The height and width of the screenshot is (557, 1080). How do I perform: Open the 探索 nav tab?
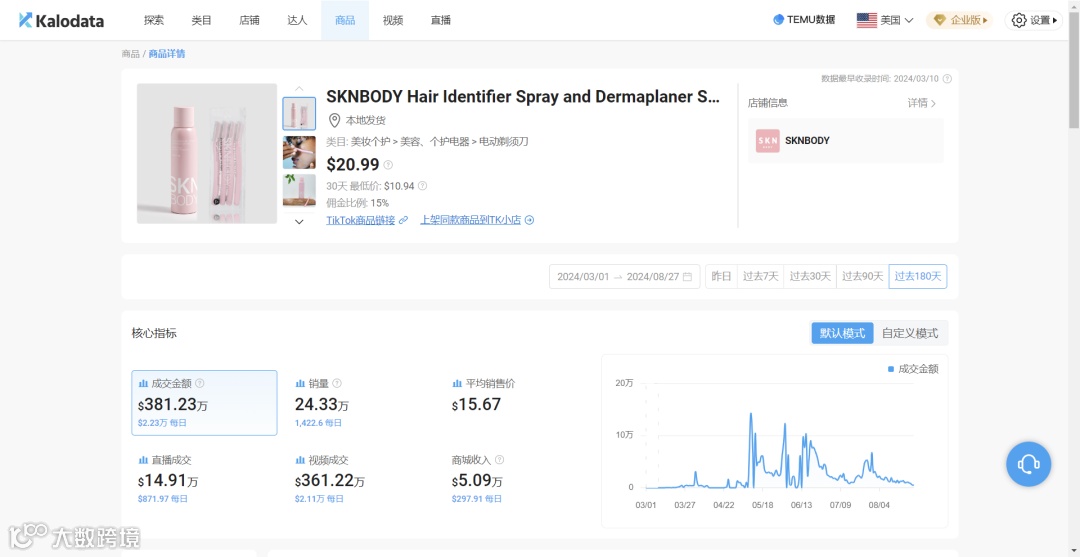click(154, 20)
